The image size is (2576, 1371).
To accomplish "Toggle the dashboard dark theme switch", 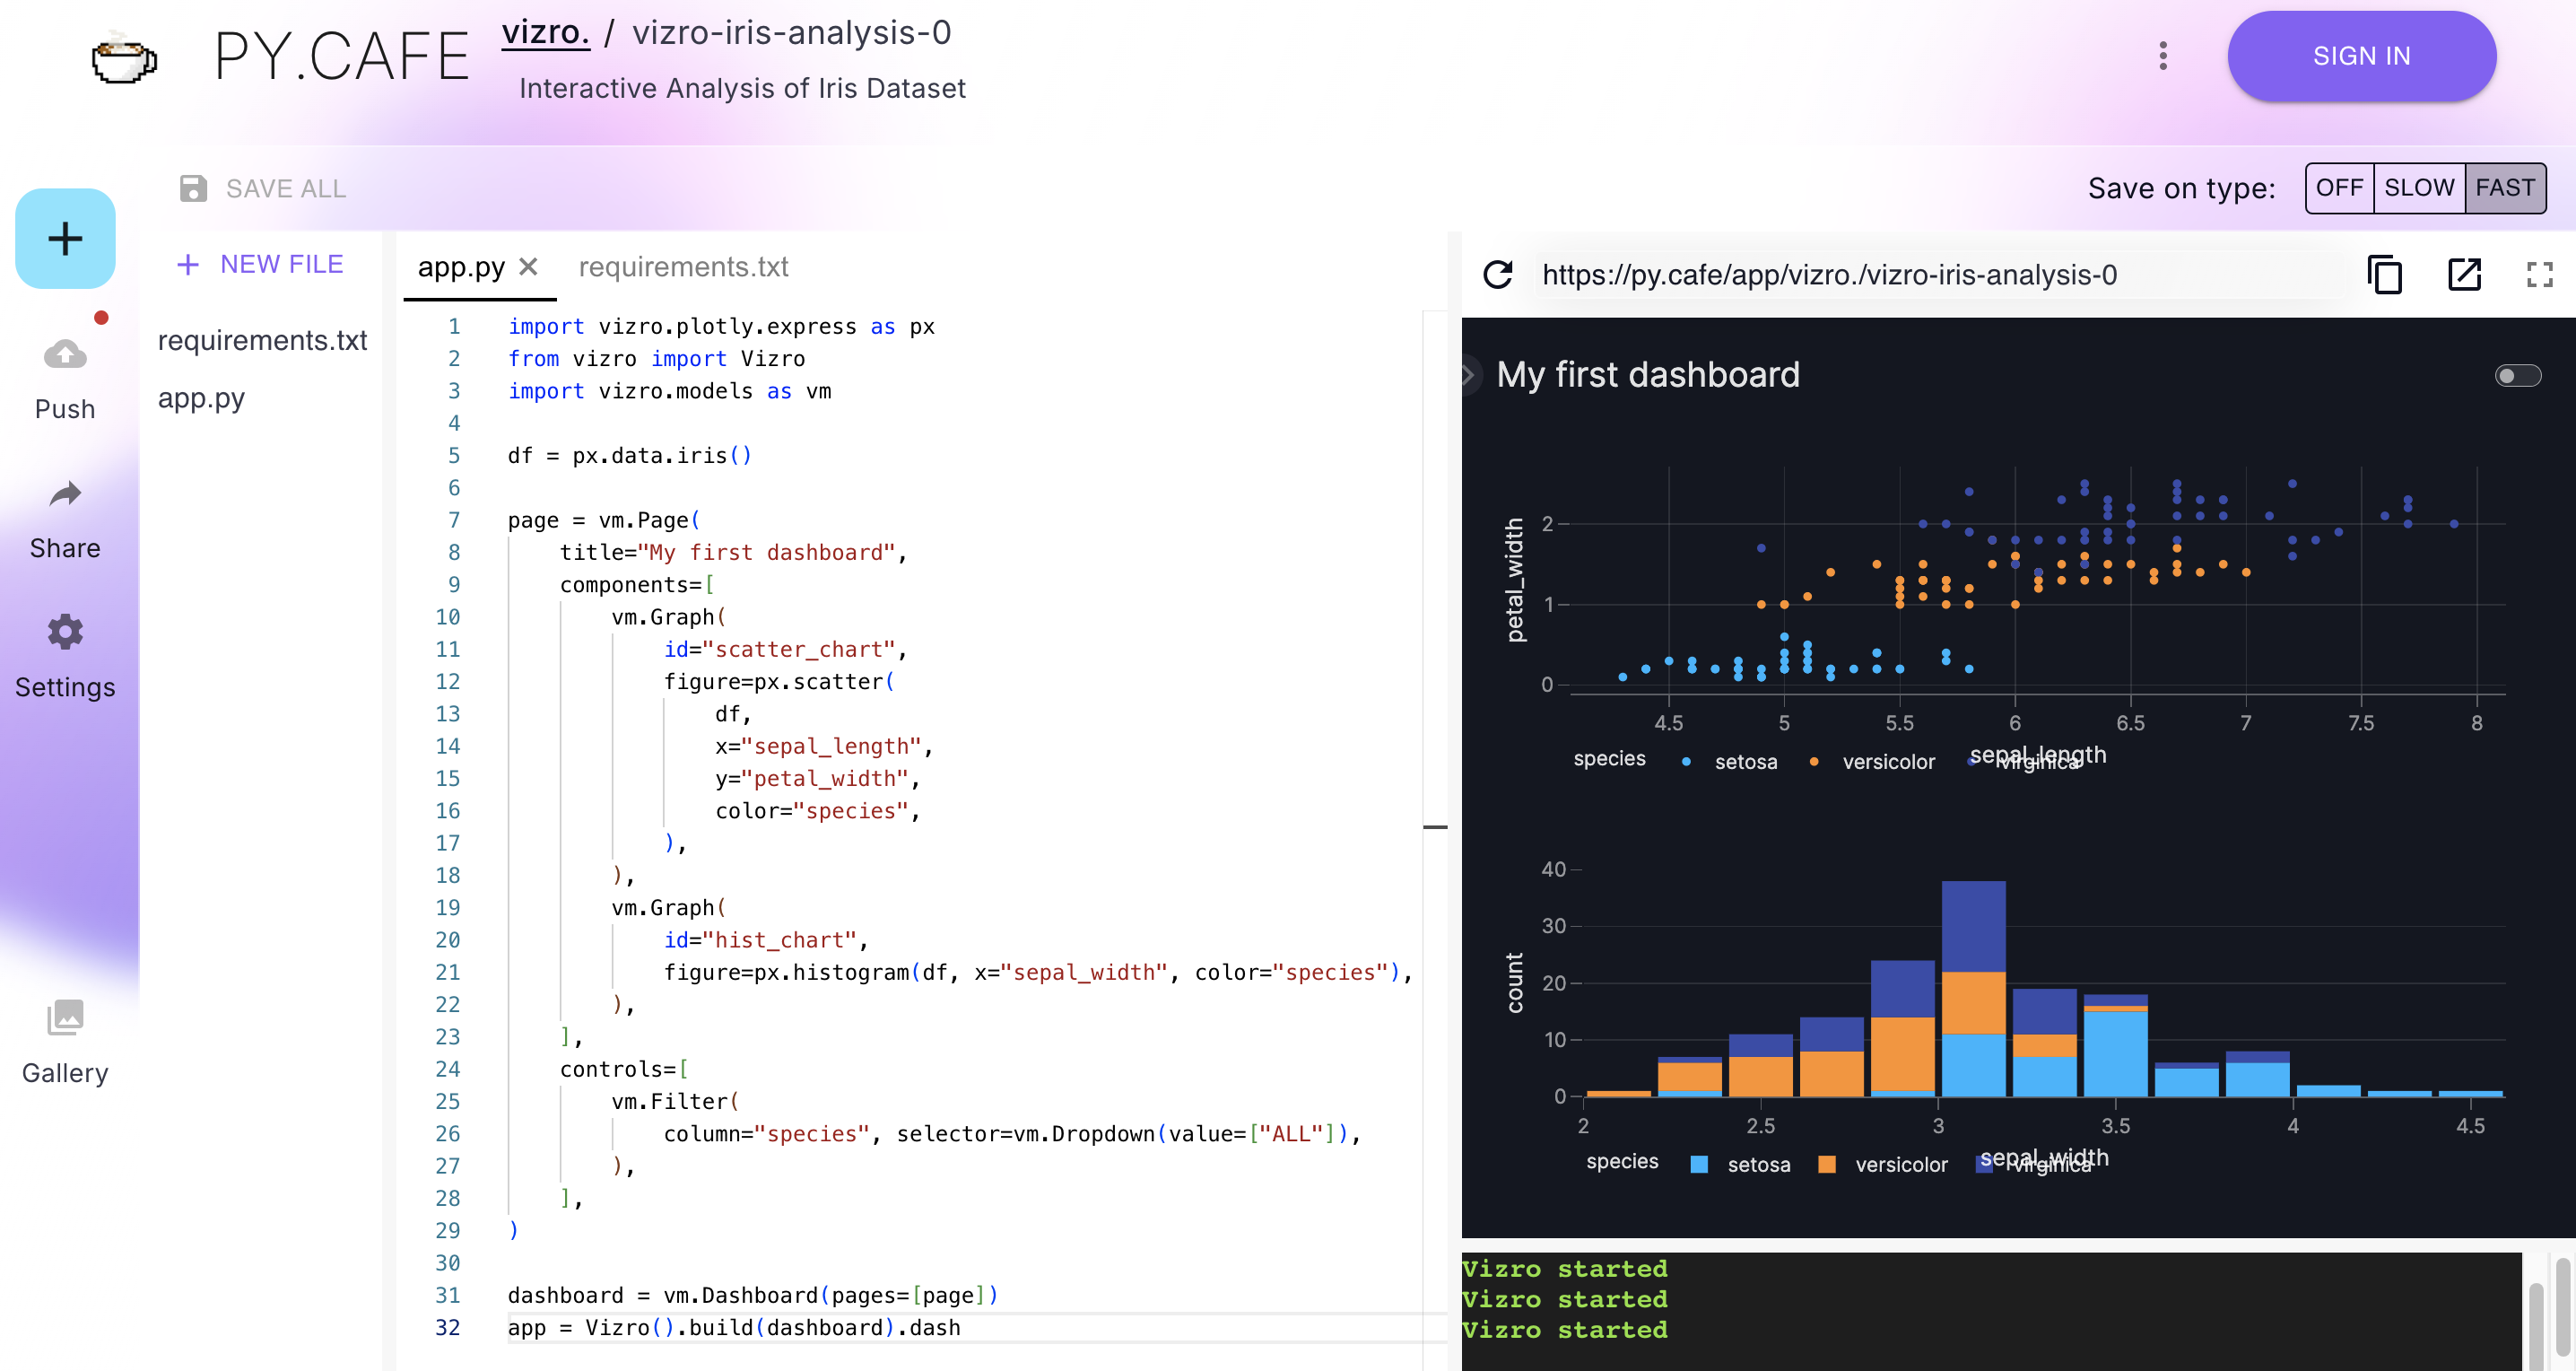I will [2518, 375].
